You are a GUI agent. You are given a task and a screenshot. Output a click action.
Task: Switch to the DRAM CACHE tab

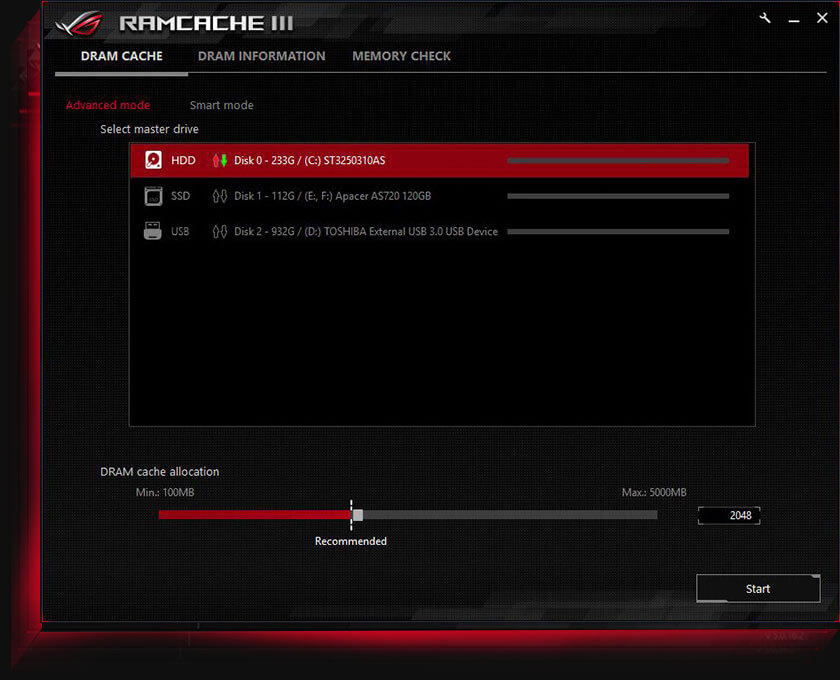point(122,56)
